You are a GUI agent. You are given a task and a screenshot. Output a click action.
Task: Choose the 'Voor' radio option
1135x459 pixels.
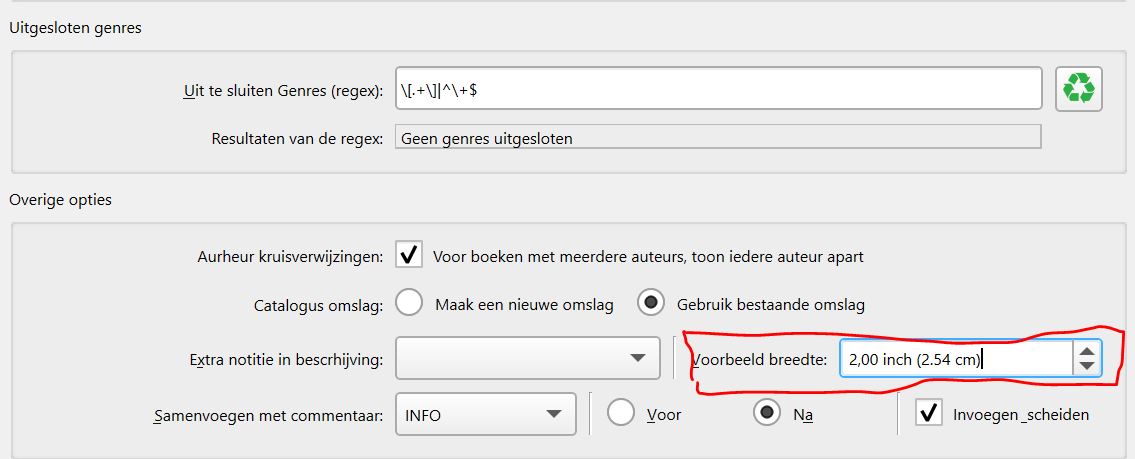[x=621, y=414]
